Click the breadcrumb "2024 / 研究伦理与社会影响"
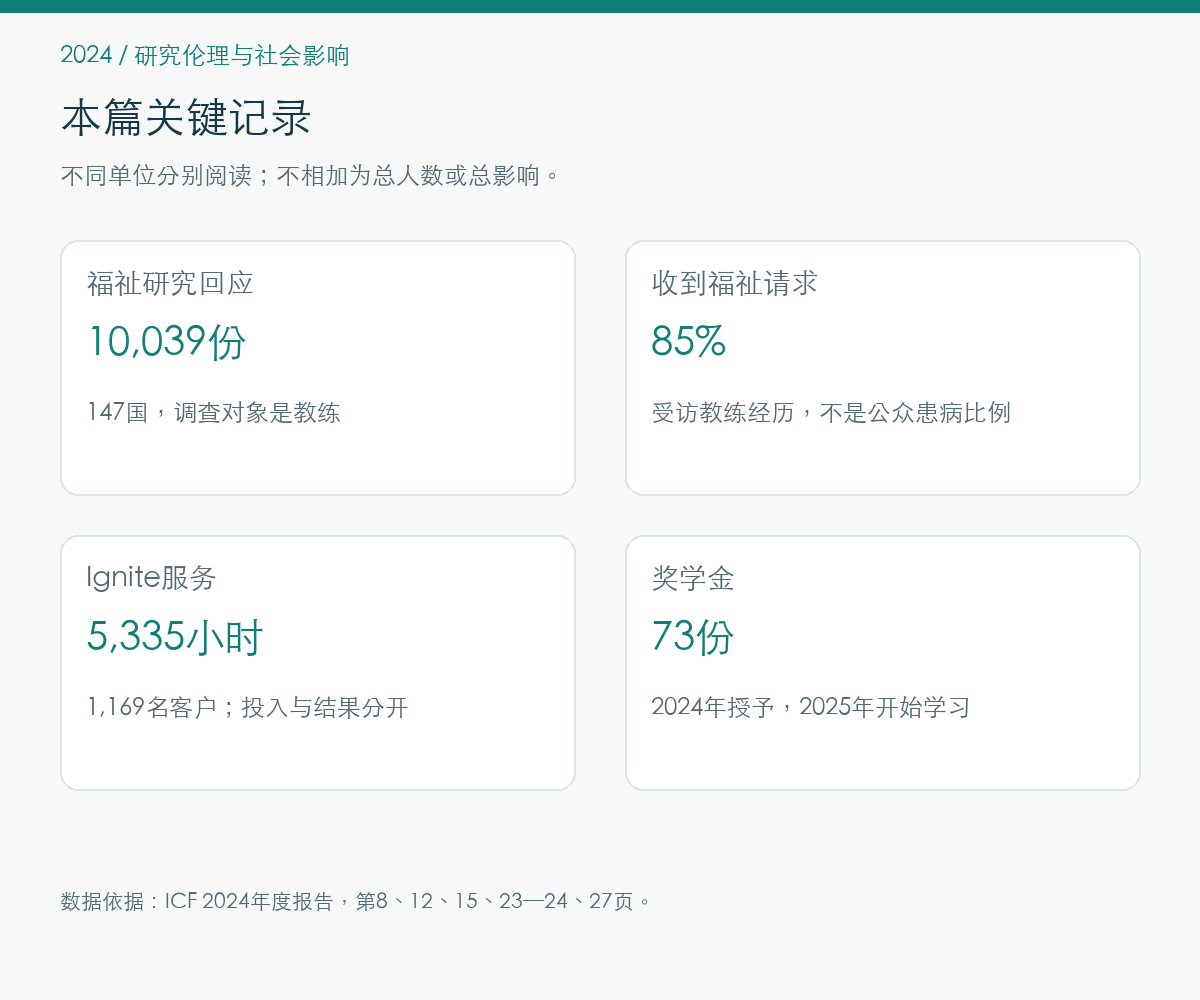Viewport: 1200px width, 1000px height. [205, 55]
